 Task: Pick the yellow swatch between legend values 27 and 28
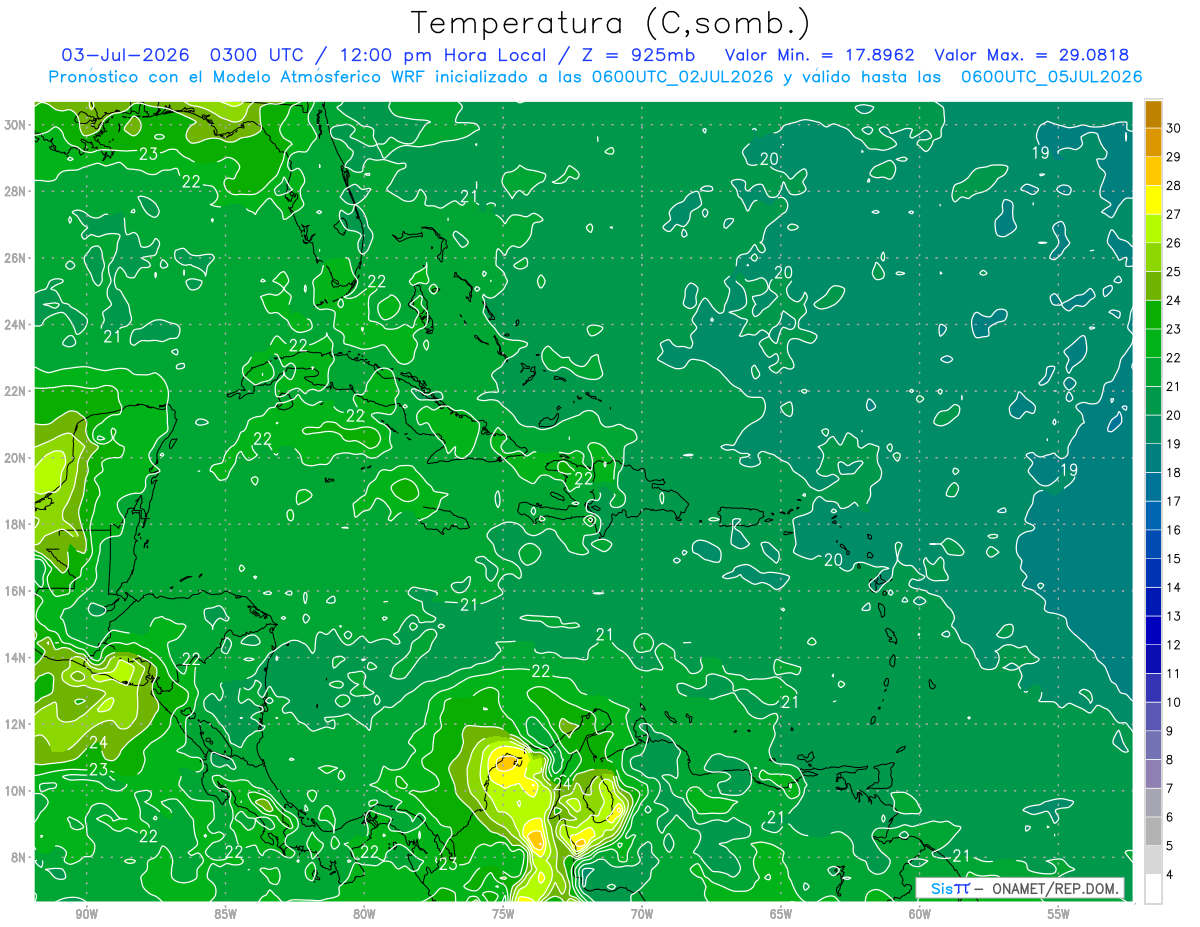(x=1153, y=200)
